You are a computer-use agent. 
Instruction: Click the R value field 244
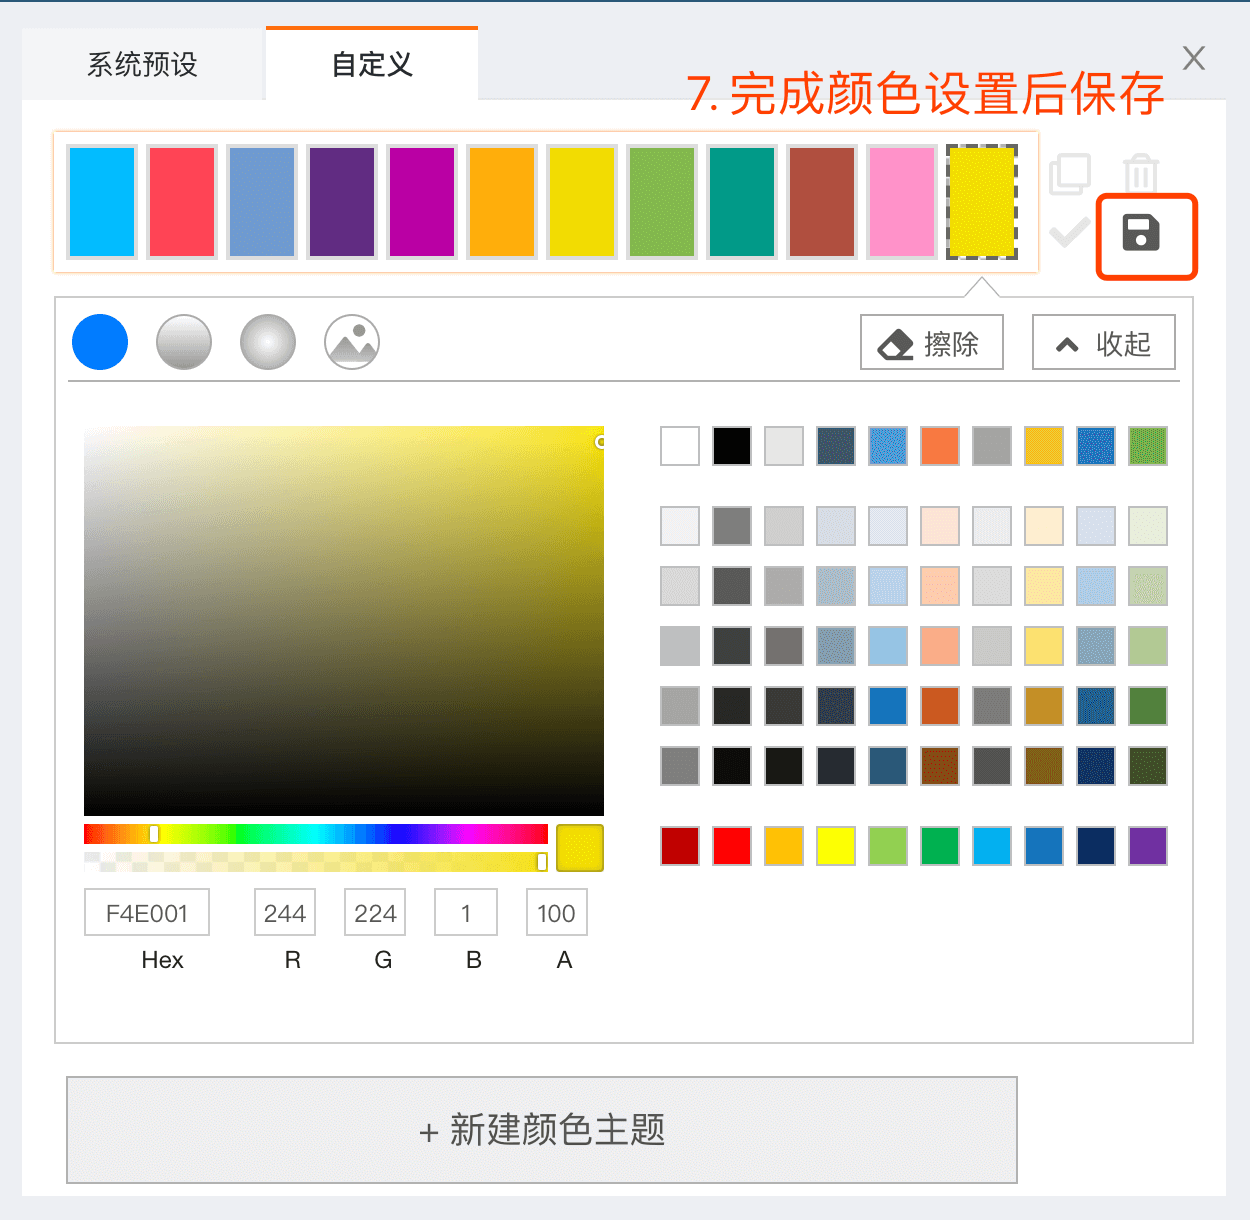(x=285, y=913)
